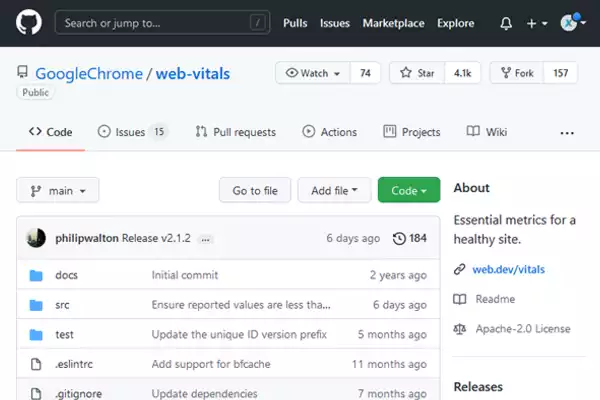The height and width of the screenshot is (400, 600).
Task: Open the src folder
Action: pos(62,305)
